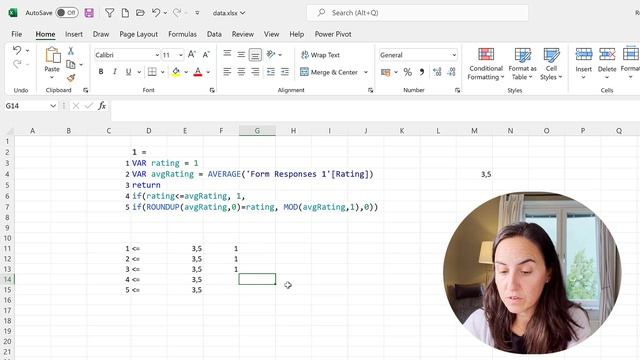
Task: Open the Conditional Formatting dropdown
Action: (485, 64)
